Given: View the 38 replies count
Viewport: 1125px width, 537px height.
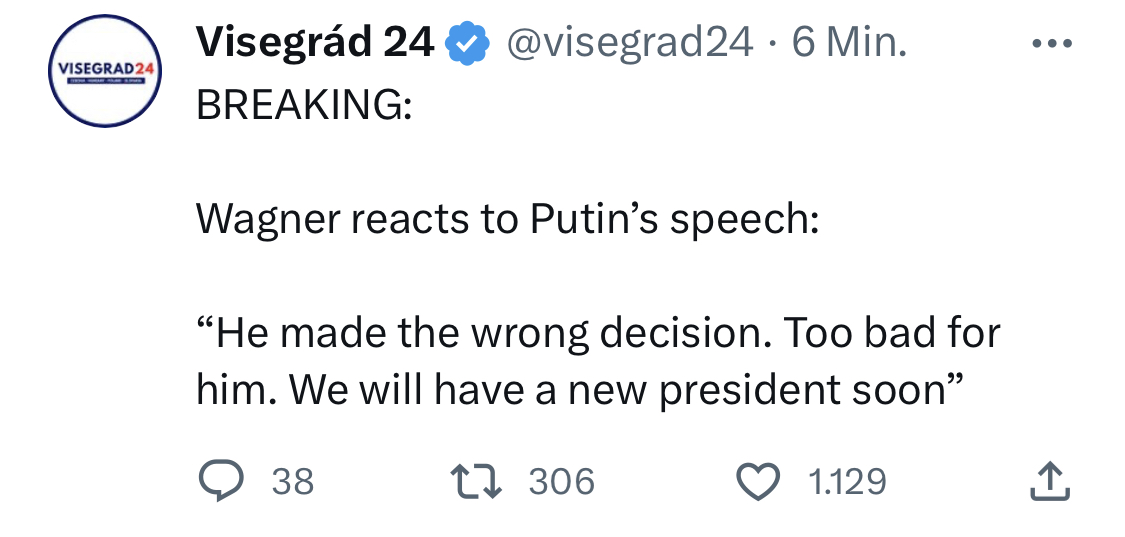Looking at the screenshot, I should 293,483.
